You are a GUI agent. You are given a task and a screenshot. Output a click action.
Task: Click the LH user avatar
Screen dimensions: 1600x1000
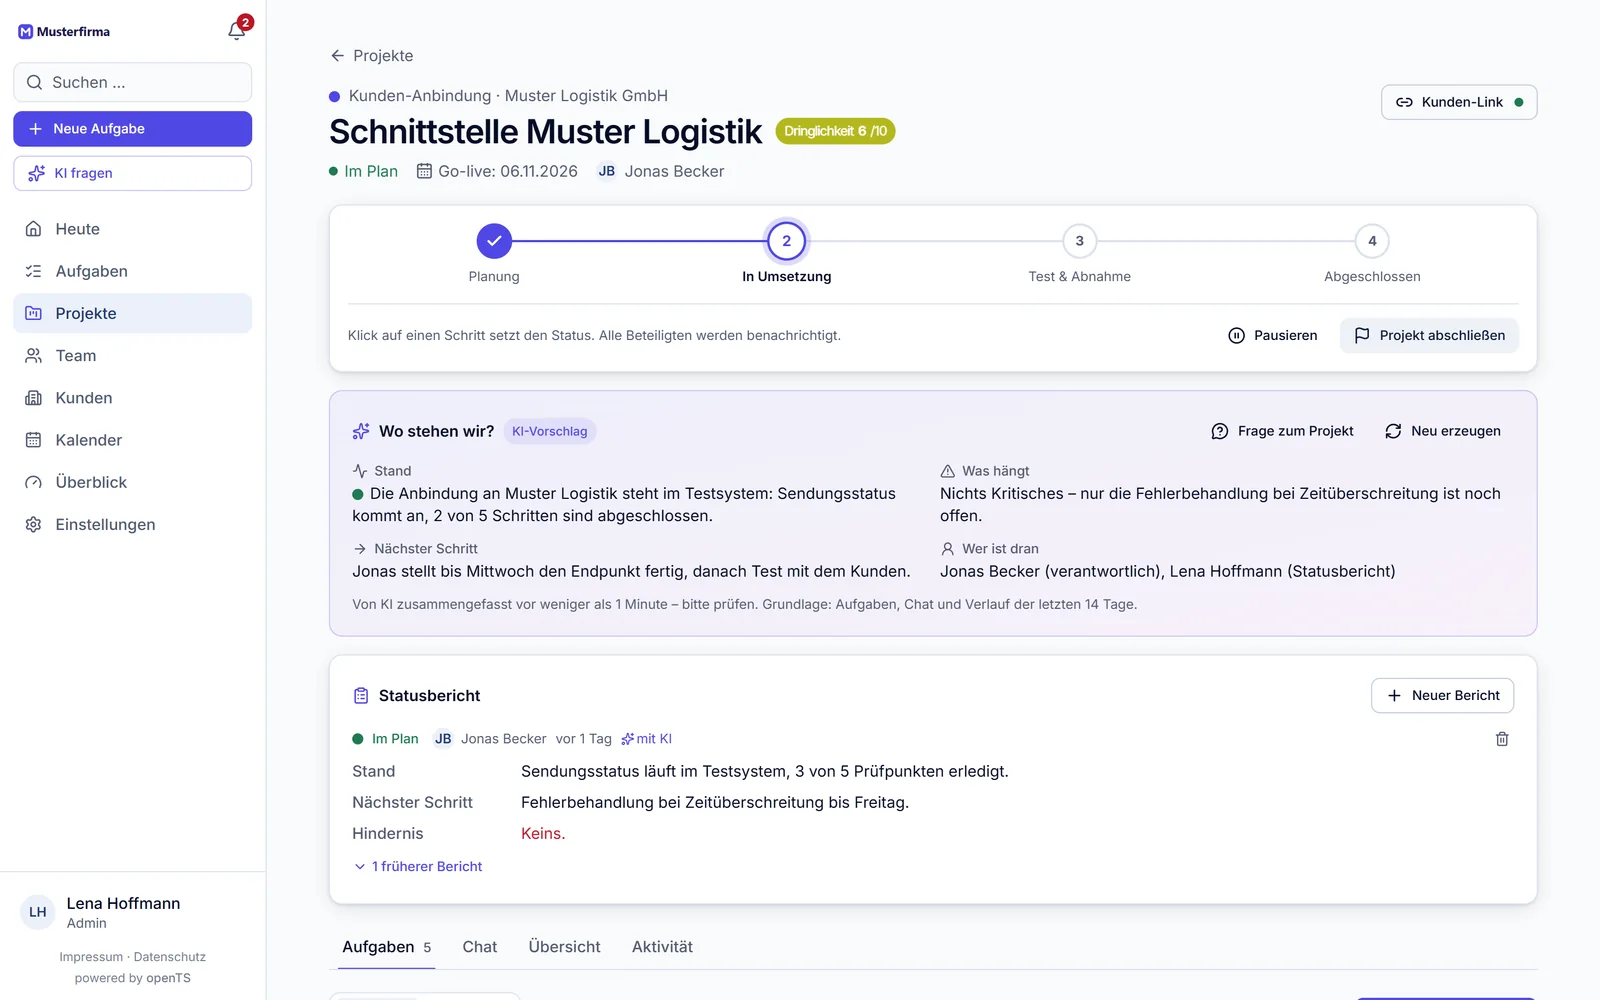click(x=38, y=912)
